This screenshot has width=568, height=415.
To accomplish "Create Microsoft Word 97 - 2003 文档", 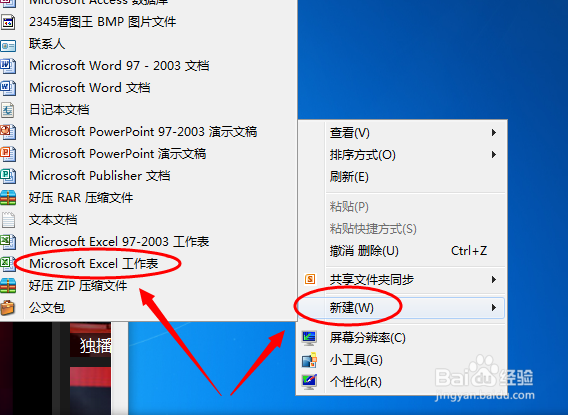I will pyautogui.click(x=119, y=66).
